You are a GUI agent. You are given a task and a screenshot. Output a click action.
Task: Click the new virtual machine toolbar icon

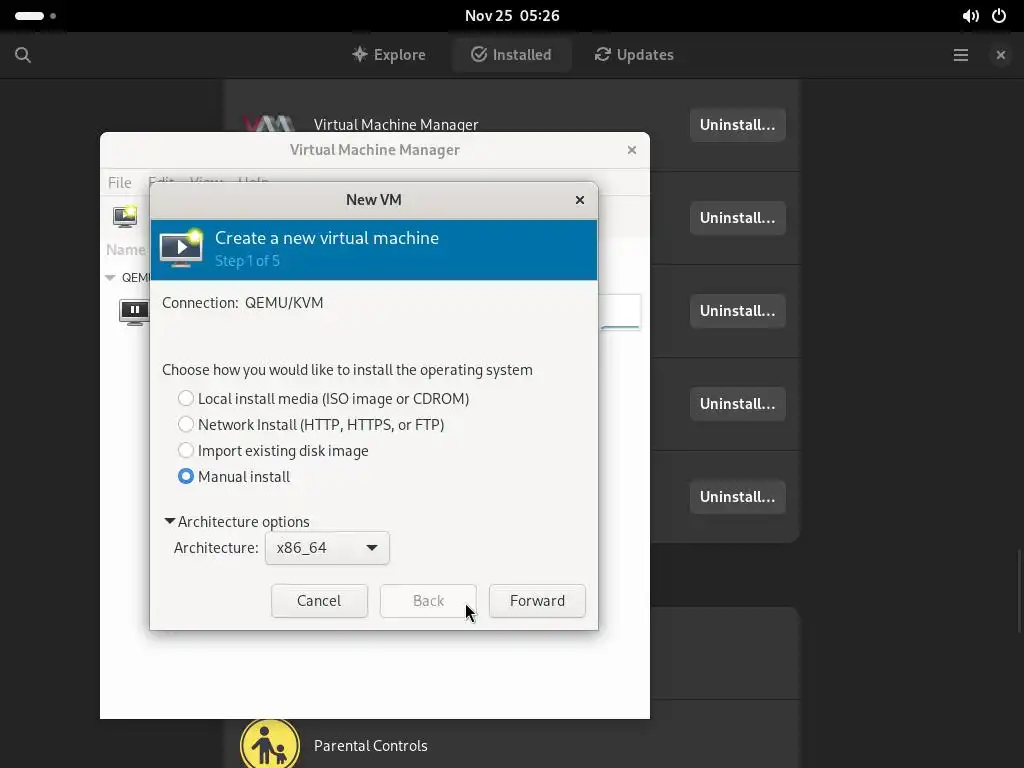click(125, 216)
